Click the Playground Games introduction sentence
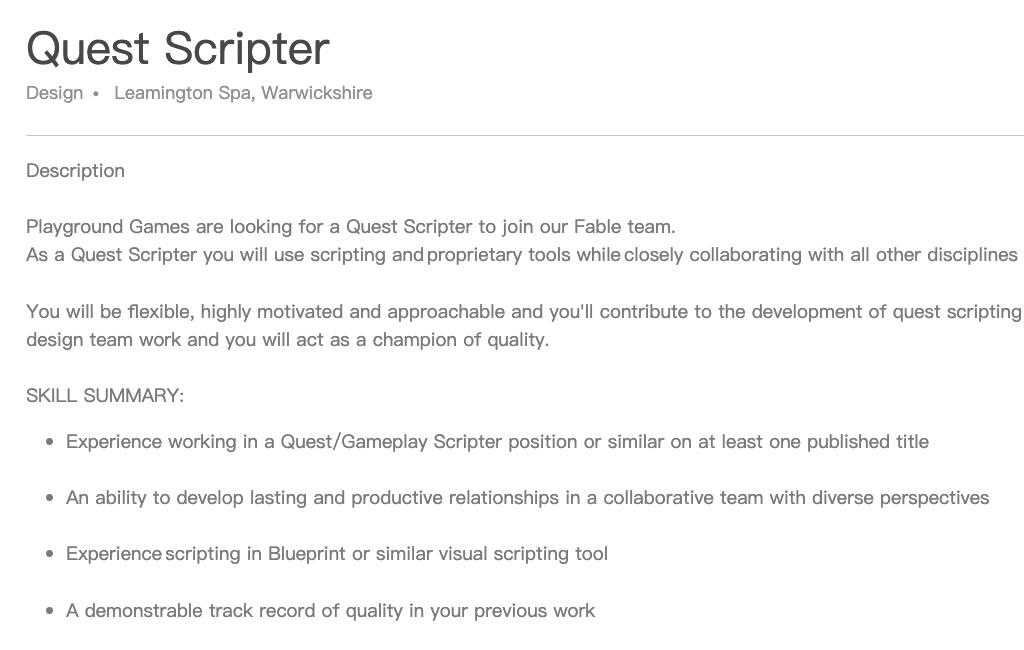Image resolution: width=1024 pixels, height=650 pixels. click(x=350, y=227)
